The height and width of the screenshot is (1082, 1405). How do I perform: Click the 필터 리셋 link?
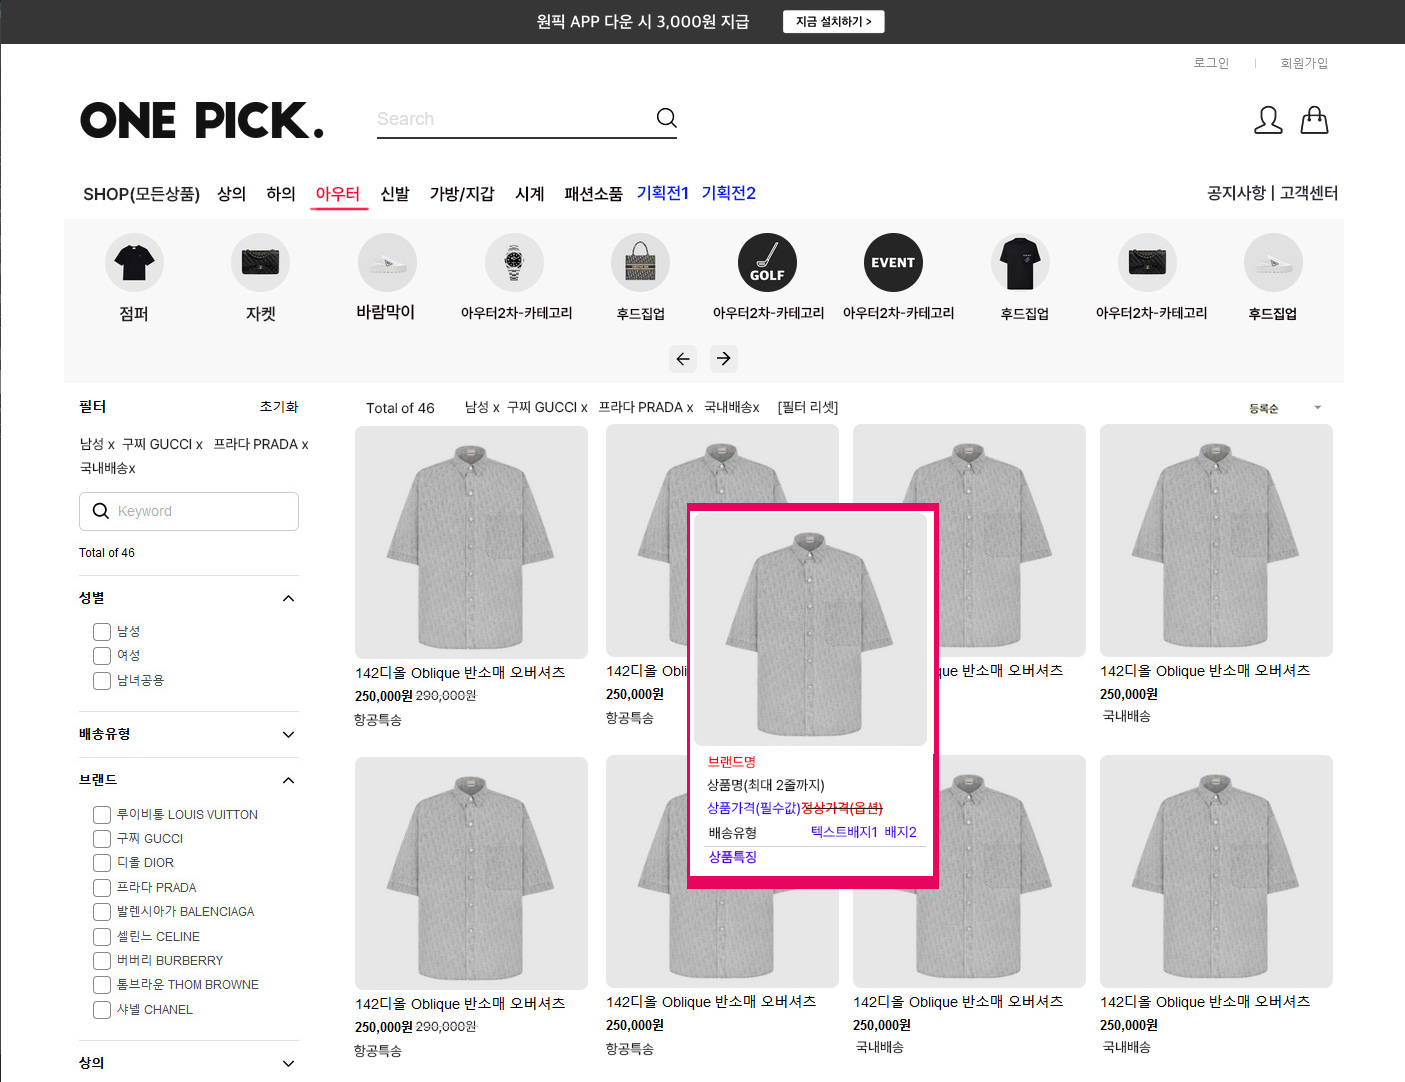[808, 408]
